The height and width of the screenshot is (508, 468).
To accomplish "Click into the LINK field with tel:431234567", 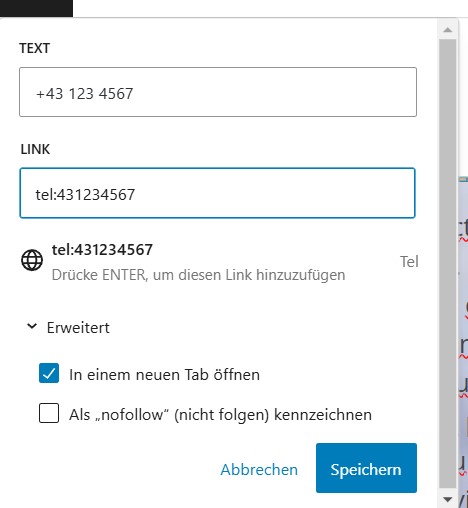I will pyautogui.click(x=217, y=193).
